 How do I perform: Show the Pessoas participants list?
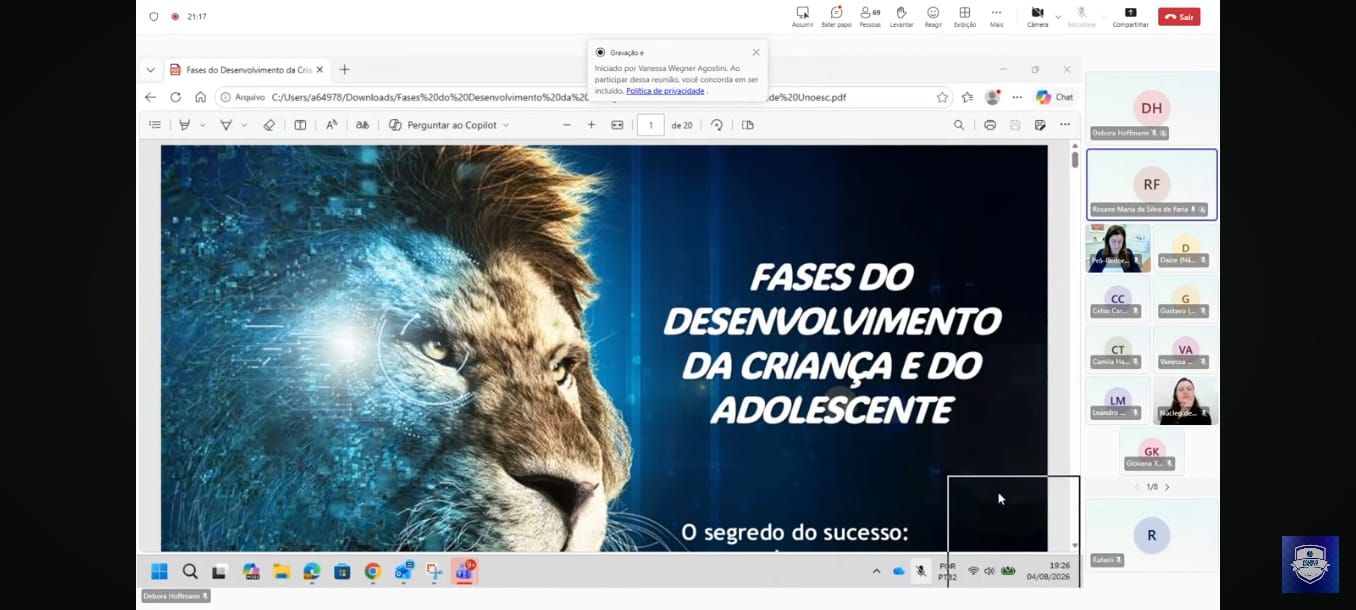870,16
